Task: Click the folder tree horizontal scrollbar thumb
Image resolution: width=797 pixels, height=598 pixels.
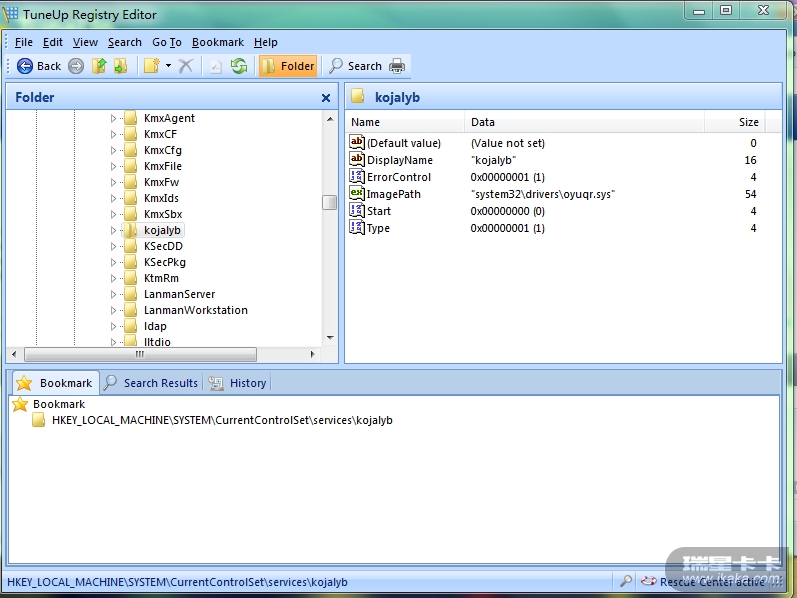Action: [x=140, y=354]
